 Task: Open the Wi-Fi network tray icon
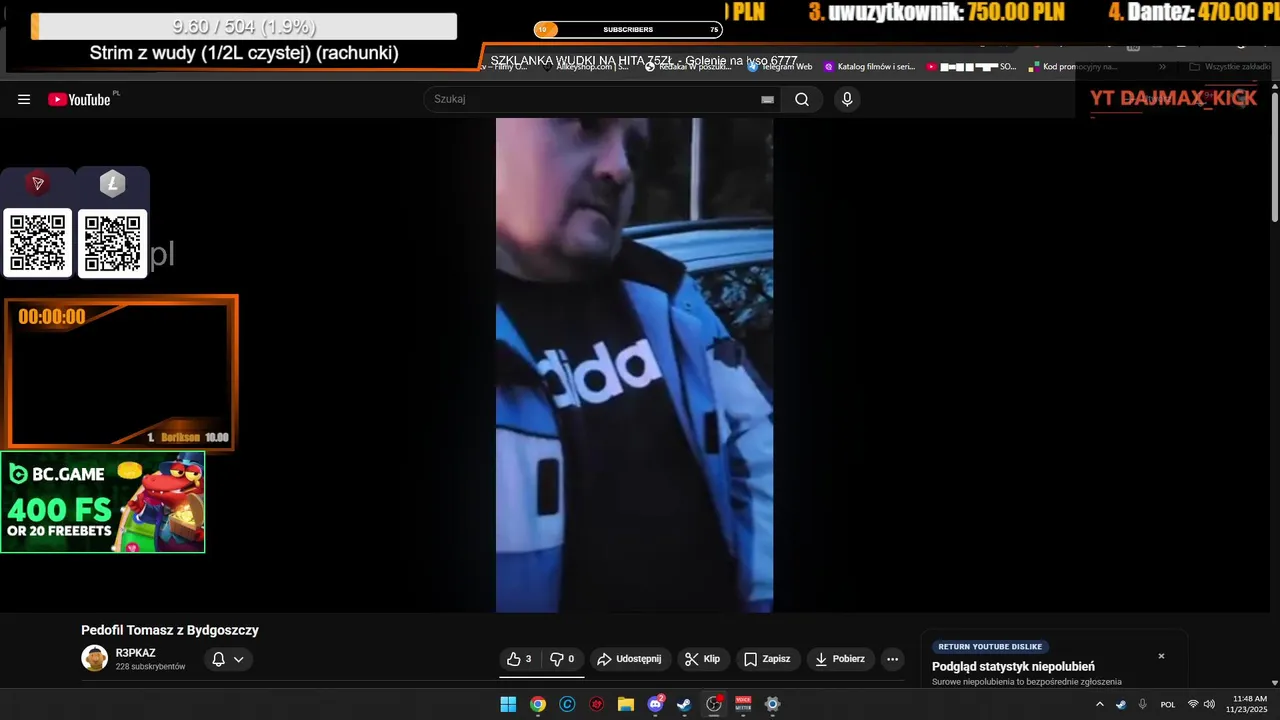pyautogui.click(x=1193, y=704)
